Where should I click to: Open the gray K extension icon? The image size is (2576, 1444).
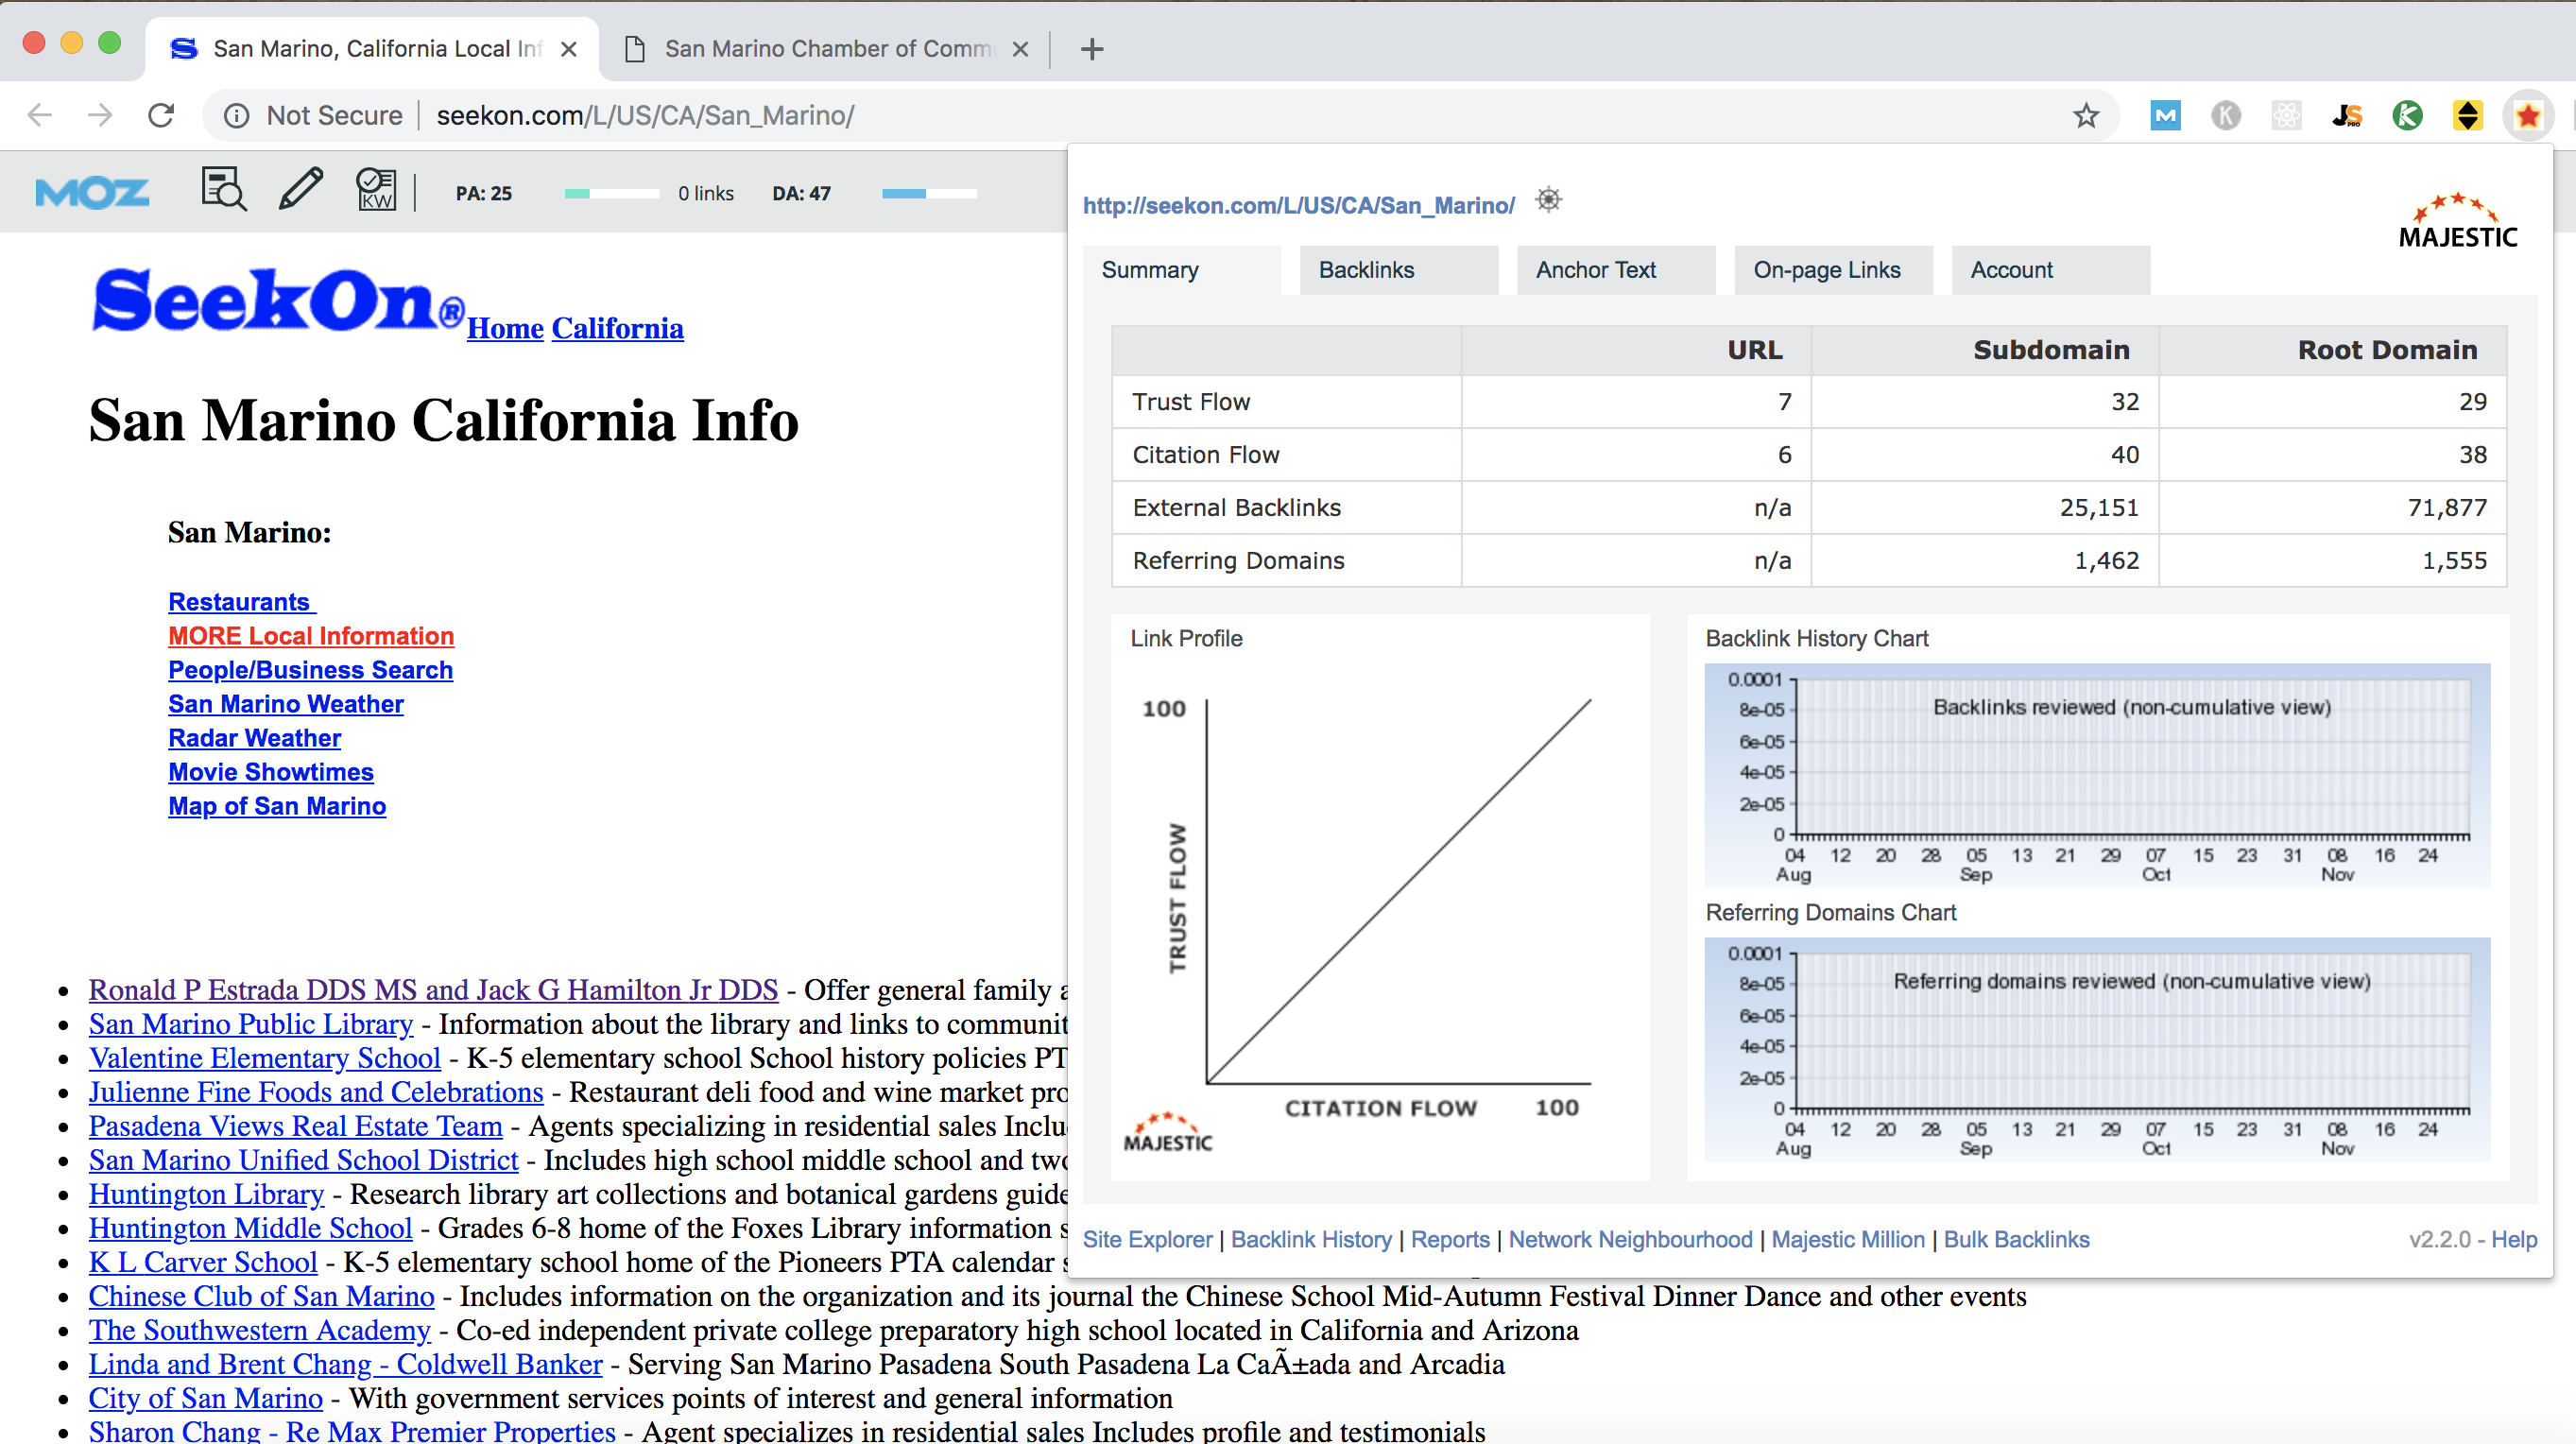coord(2225,116)
